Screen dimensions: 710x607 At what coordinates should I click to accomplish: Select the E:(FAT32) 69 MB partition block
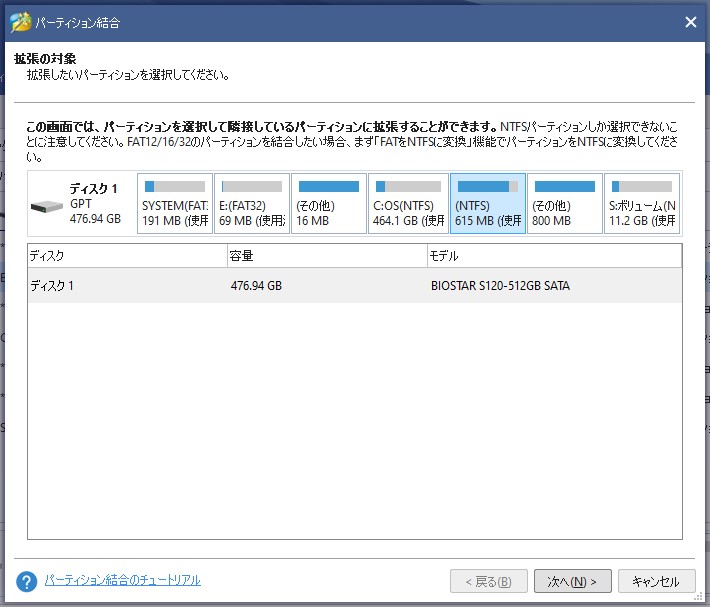coord(252,204)
